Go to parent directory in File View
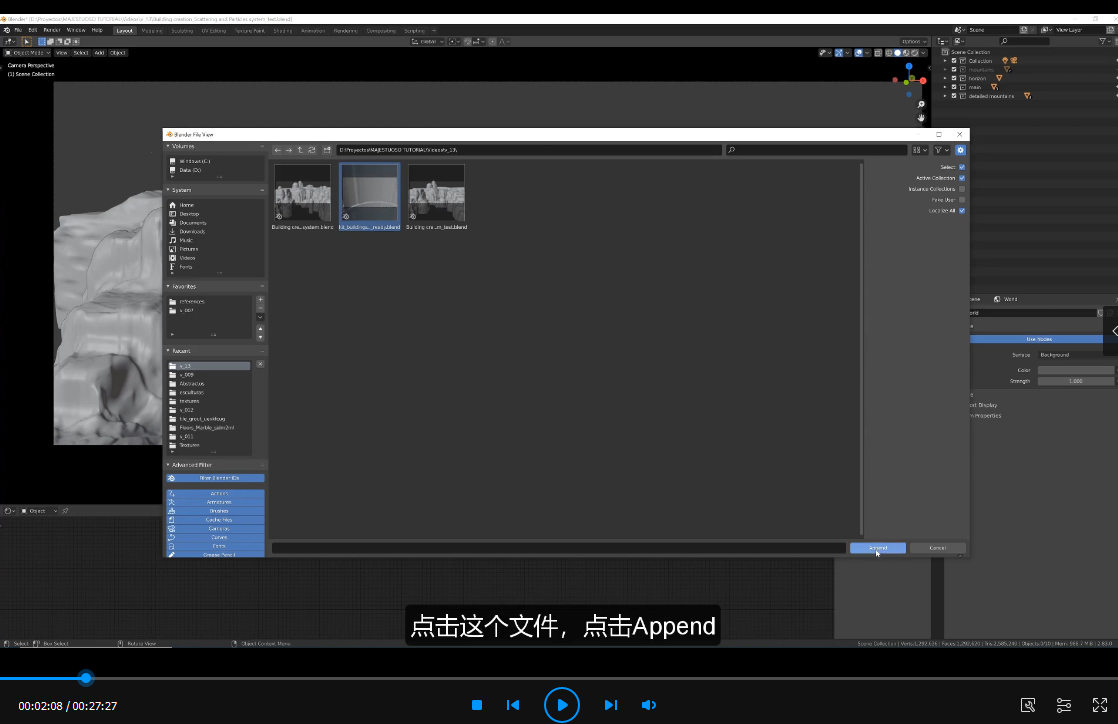 pos(300,150)
